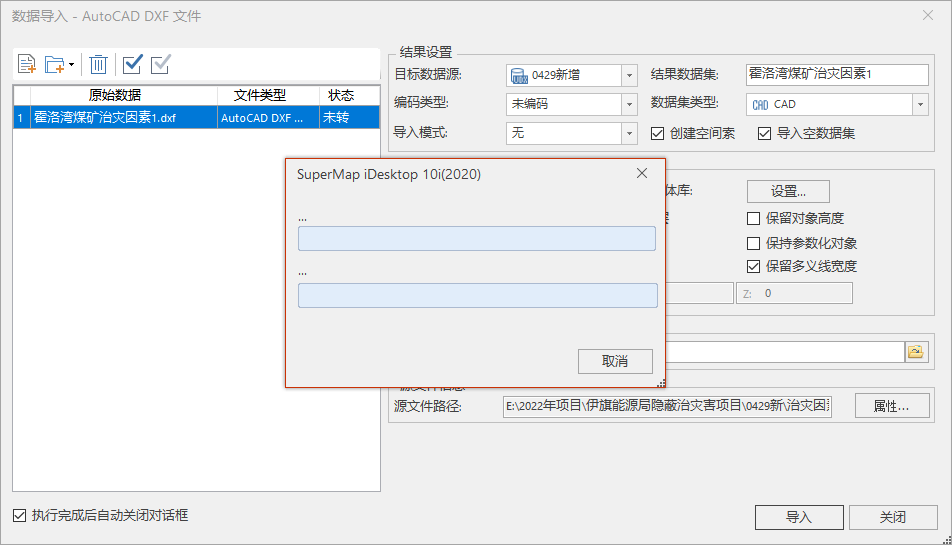This screenshot has width=952, height=545.
Task: Click the 结果数据集 name field
Action: click(837, 75)
